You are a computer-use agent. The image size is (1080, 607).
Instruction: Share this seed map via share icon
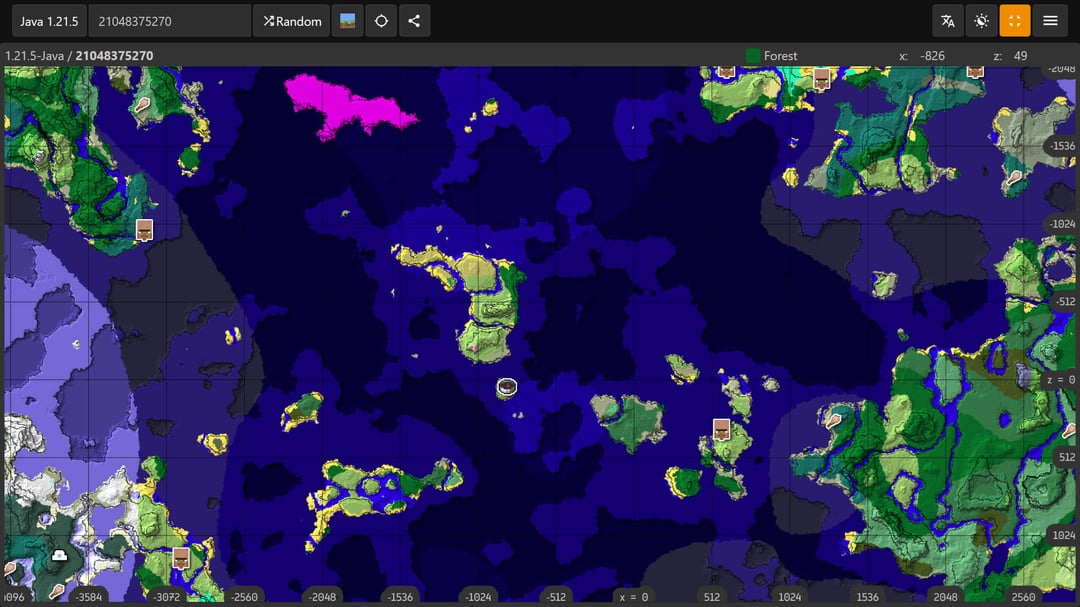pos(415,21)
